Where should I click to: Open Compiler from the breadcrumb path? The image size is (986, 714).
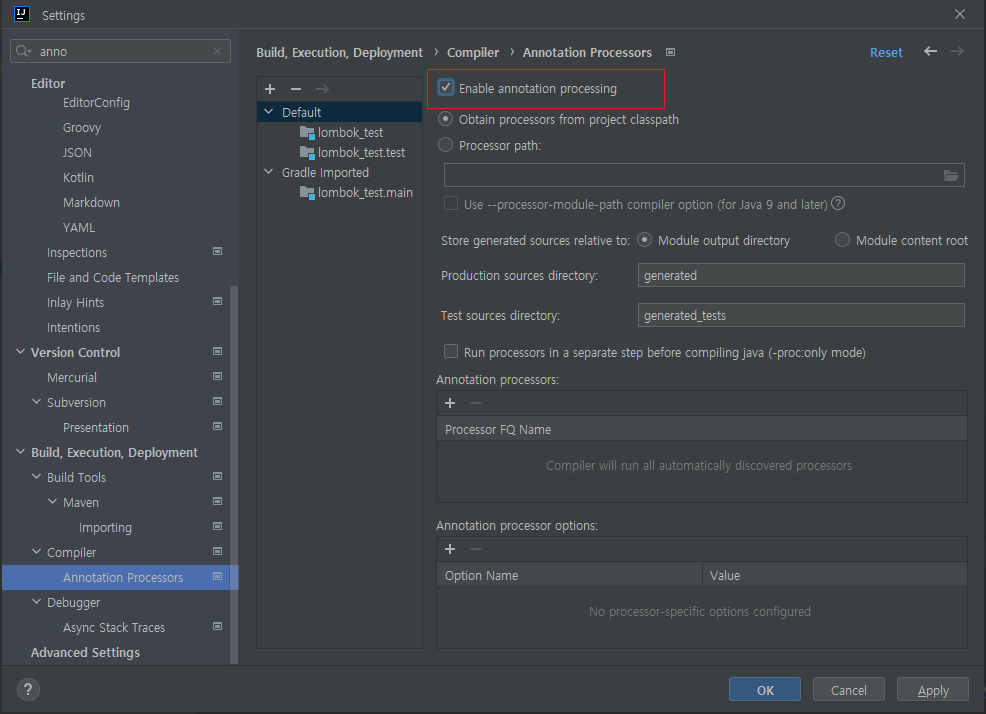(x=472, y=52)
